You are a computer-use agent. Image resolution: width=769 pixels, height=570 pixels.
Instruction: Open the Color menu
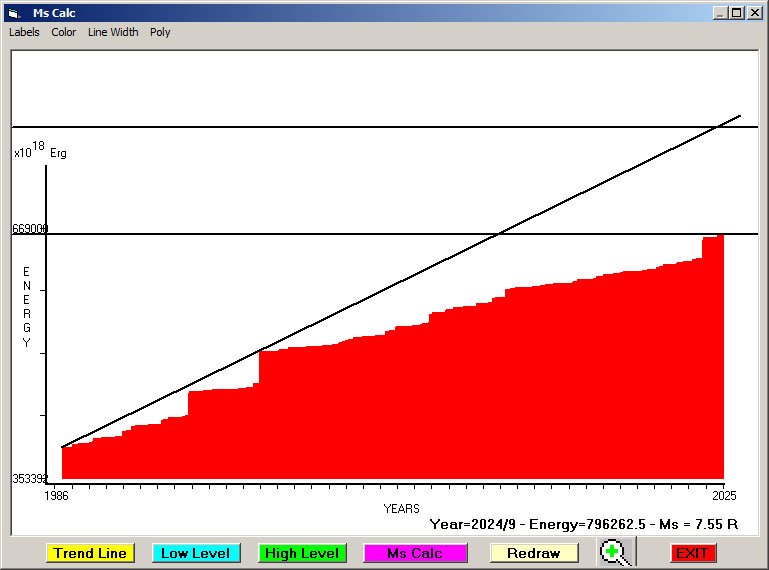click(64, 32)
